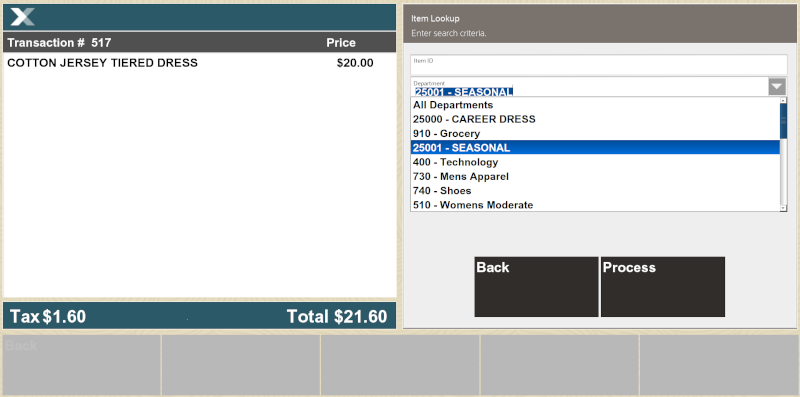Click the Department combo box text field
Viewport: 800px width, 397px height.
click(x=589, y=87)
